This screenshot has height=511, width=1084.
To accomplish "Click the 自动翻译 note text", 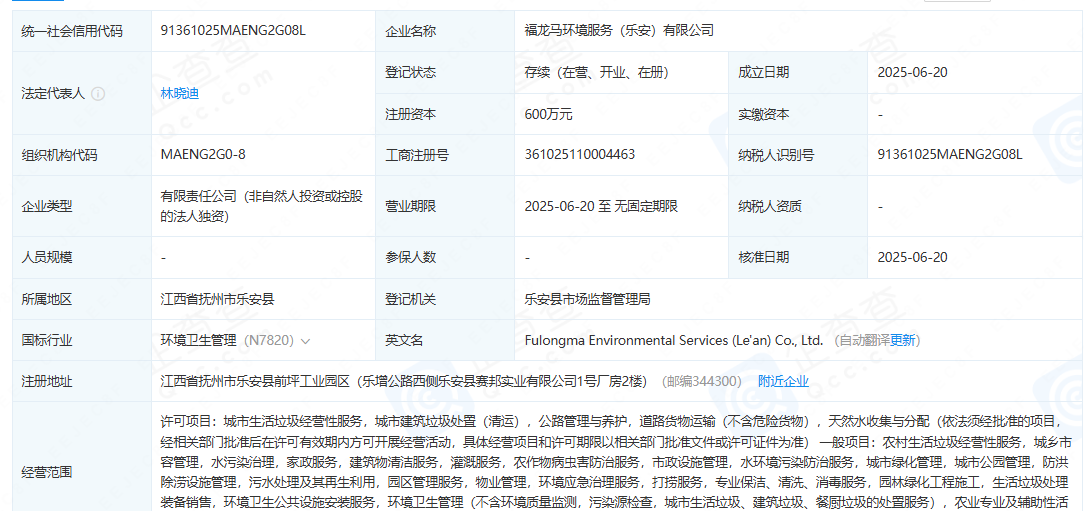I will tap(861, 340).
